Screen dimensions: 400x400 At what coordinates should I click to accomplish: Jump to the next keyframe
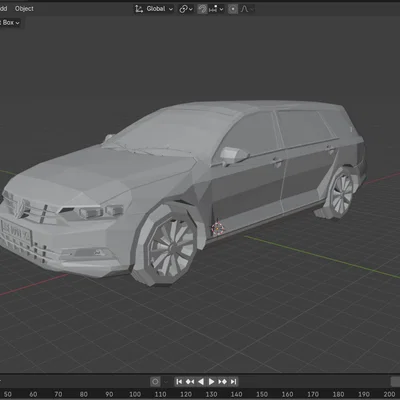click(223, 381)
